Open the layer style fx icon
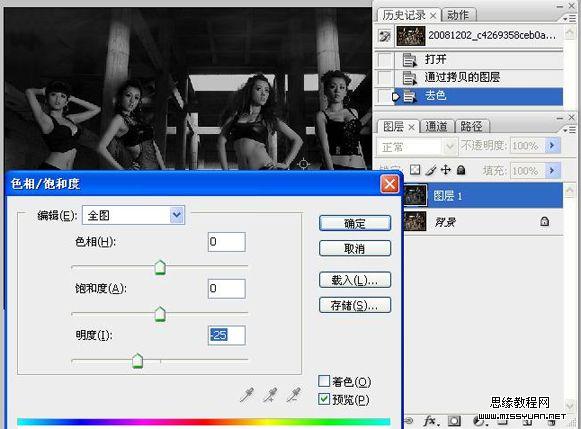Image resolution: width=581 pixels, height=429 pixels. (431, 421)
